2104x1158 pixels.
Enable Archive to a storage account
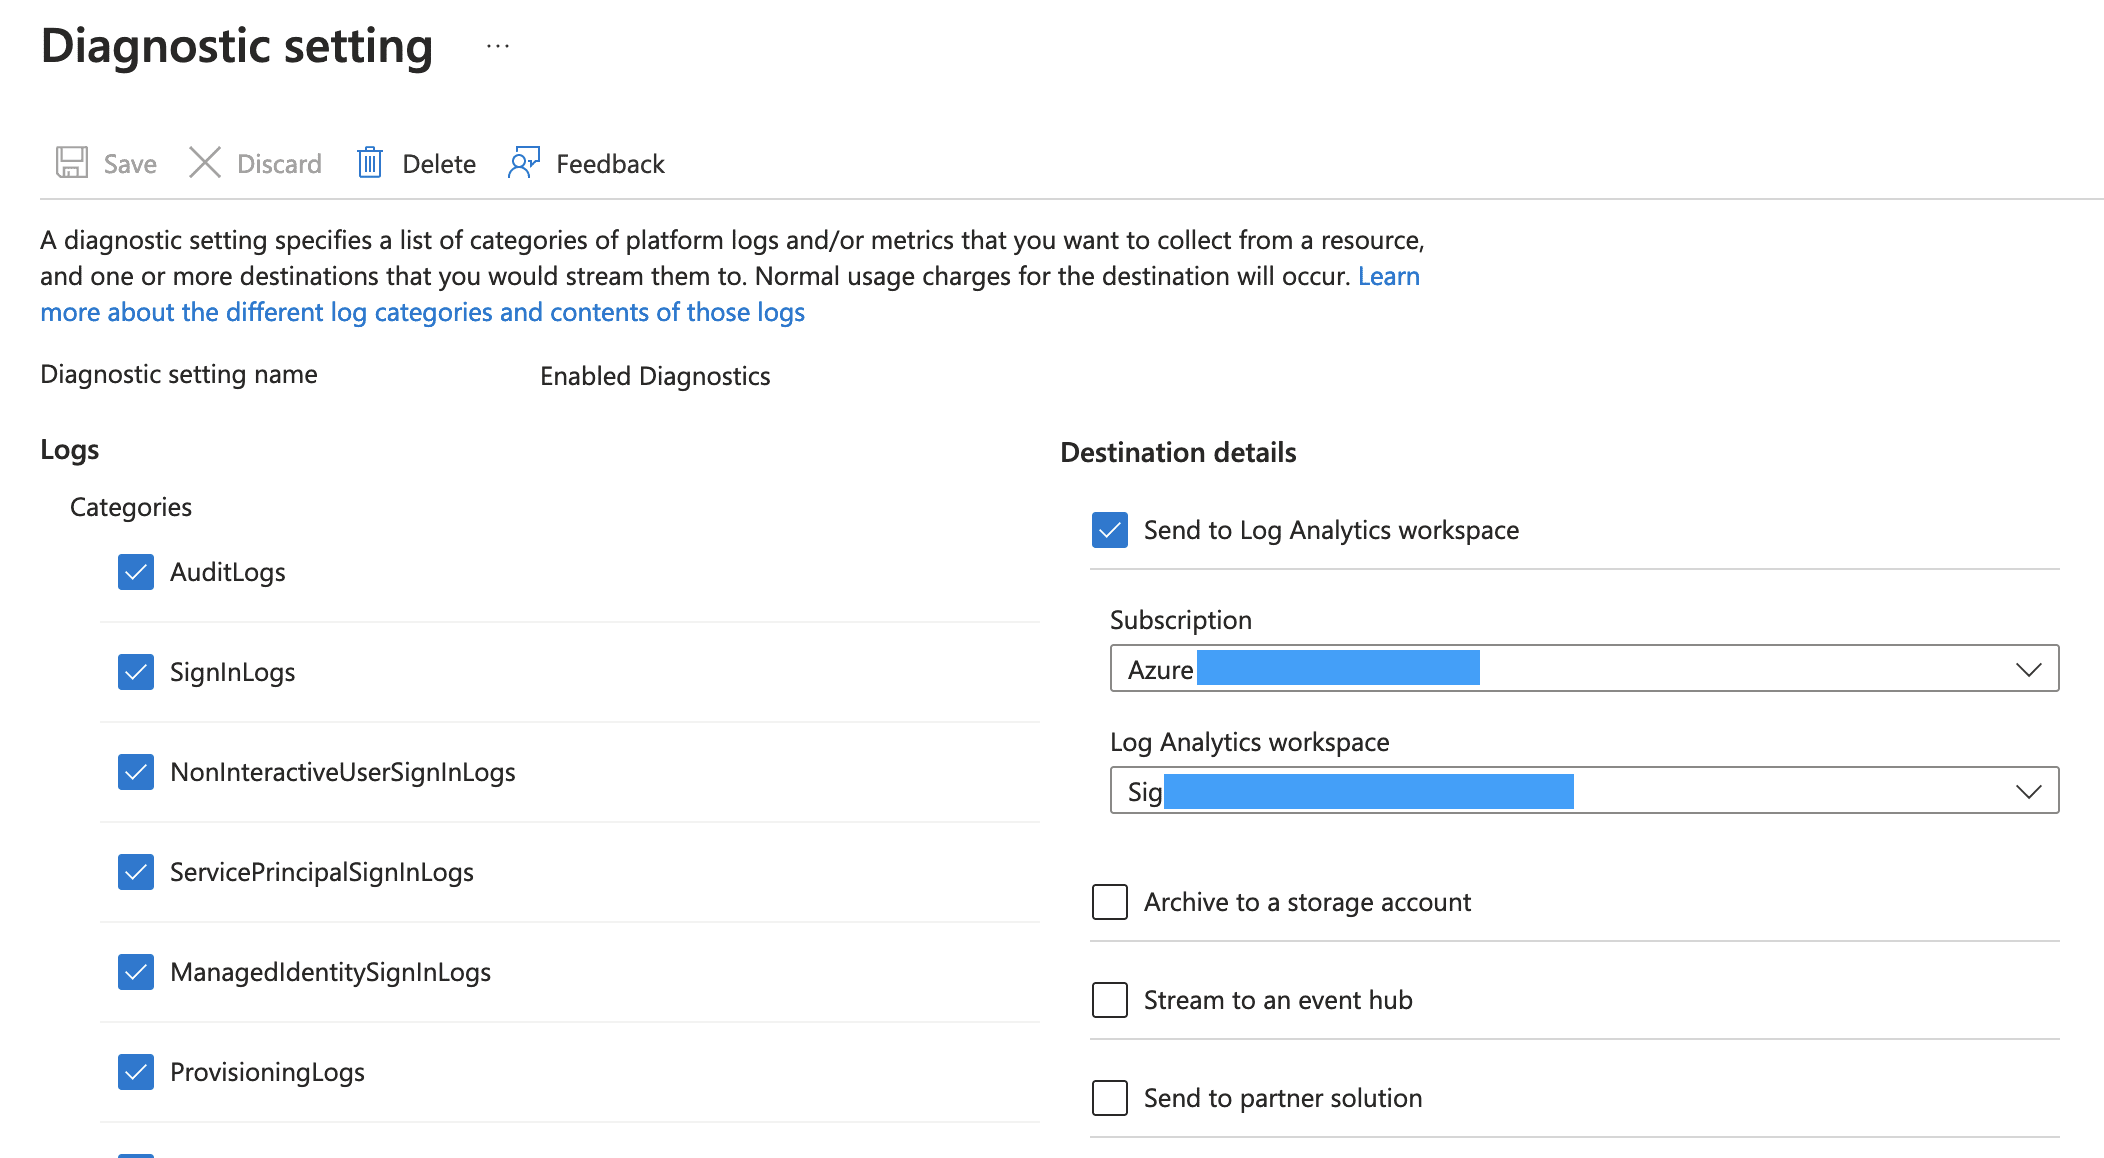(1110, 902)
